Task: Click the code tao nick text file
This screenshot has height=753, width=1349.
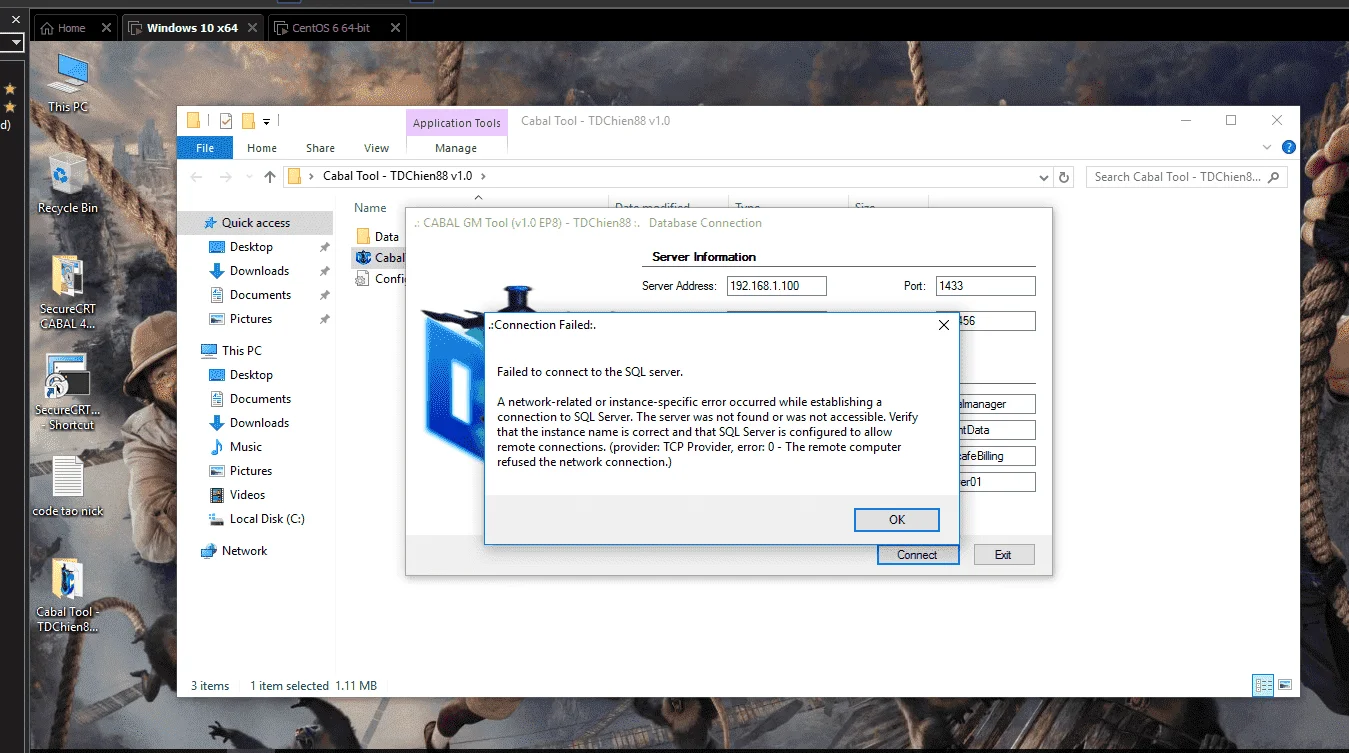Action: [x=68, y=487]
